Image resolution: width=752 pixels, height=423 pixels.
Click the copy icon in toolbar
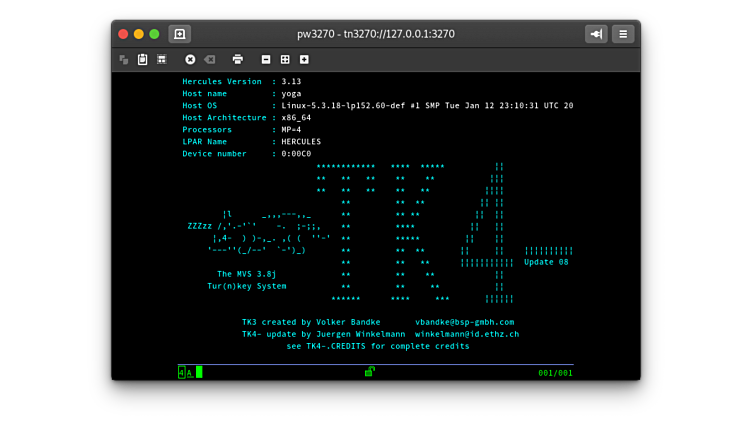[124, 60]
